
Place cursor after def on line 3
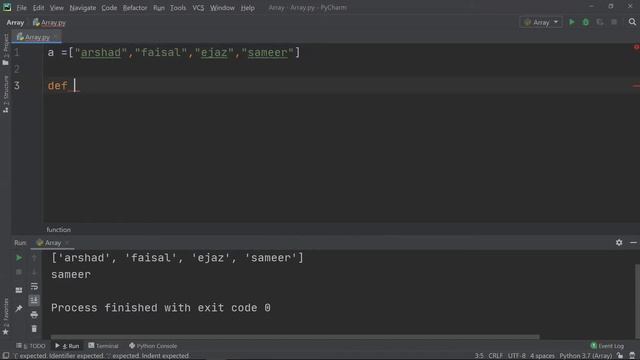coord(75,86)
